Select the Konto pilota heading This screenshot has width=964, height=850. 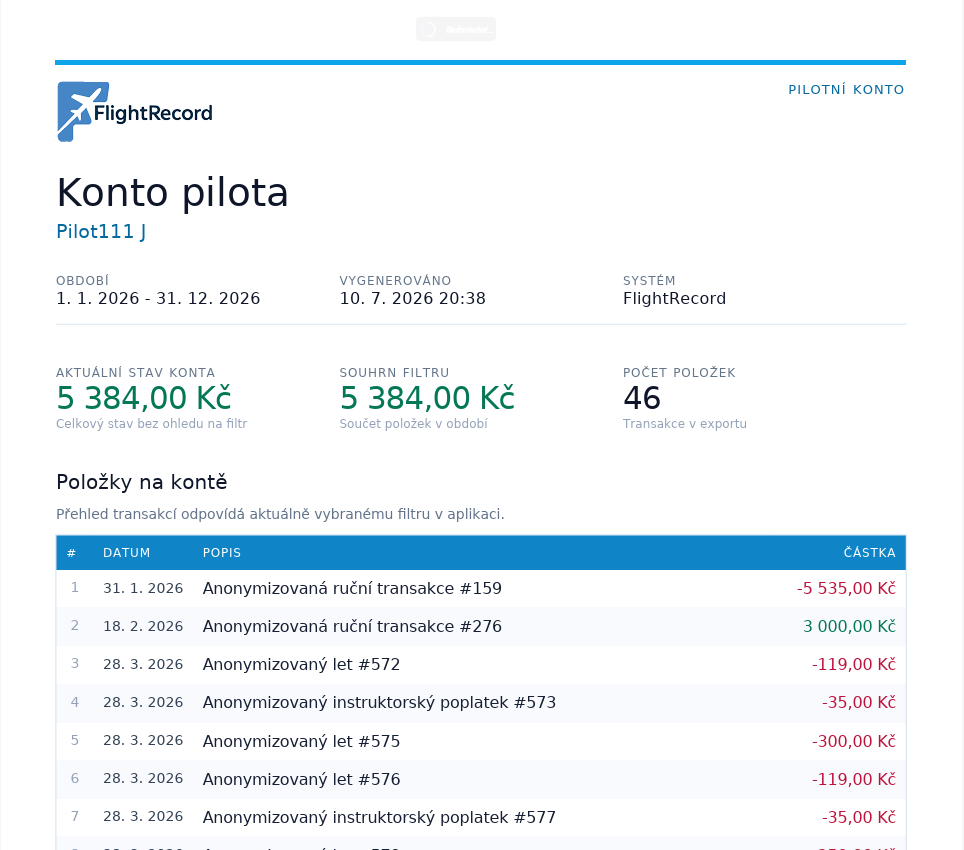click(172, 192)
